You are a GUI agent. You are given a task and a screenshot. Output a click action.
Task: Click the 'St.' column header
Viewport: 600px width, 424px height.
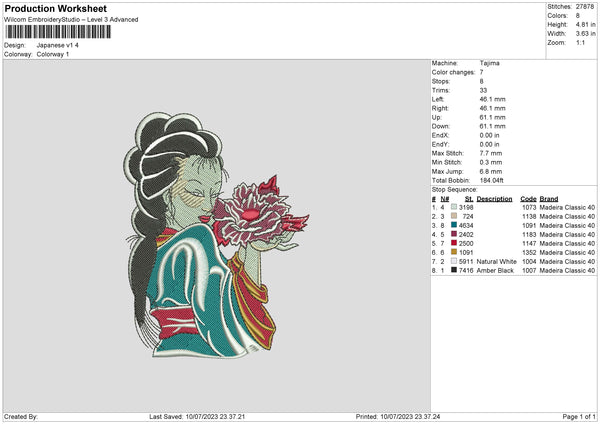[x=469, y=199]
